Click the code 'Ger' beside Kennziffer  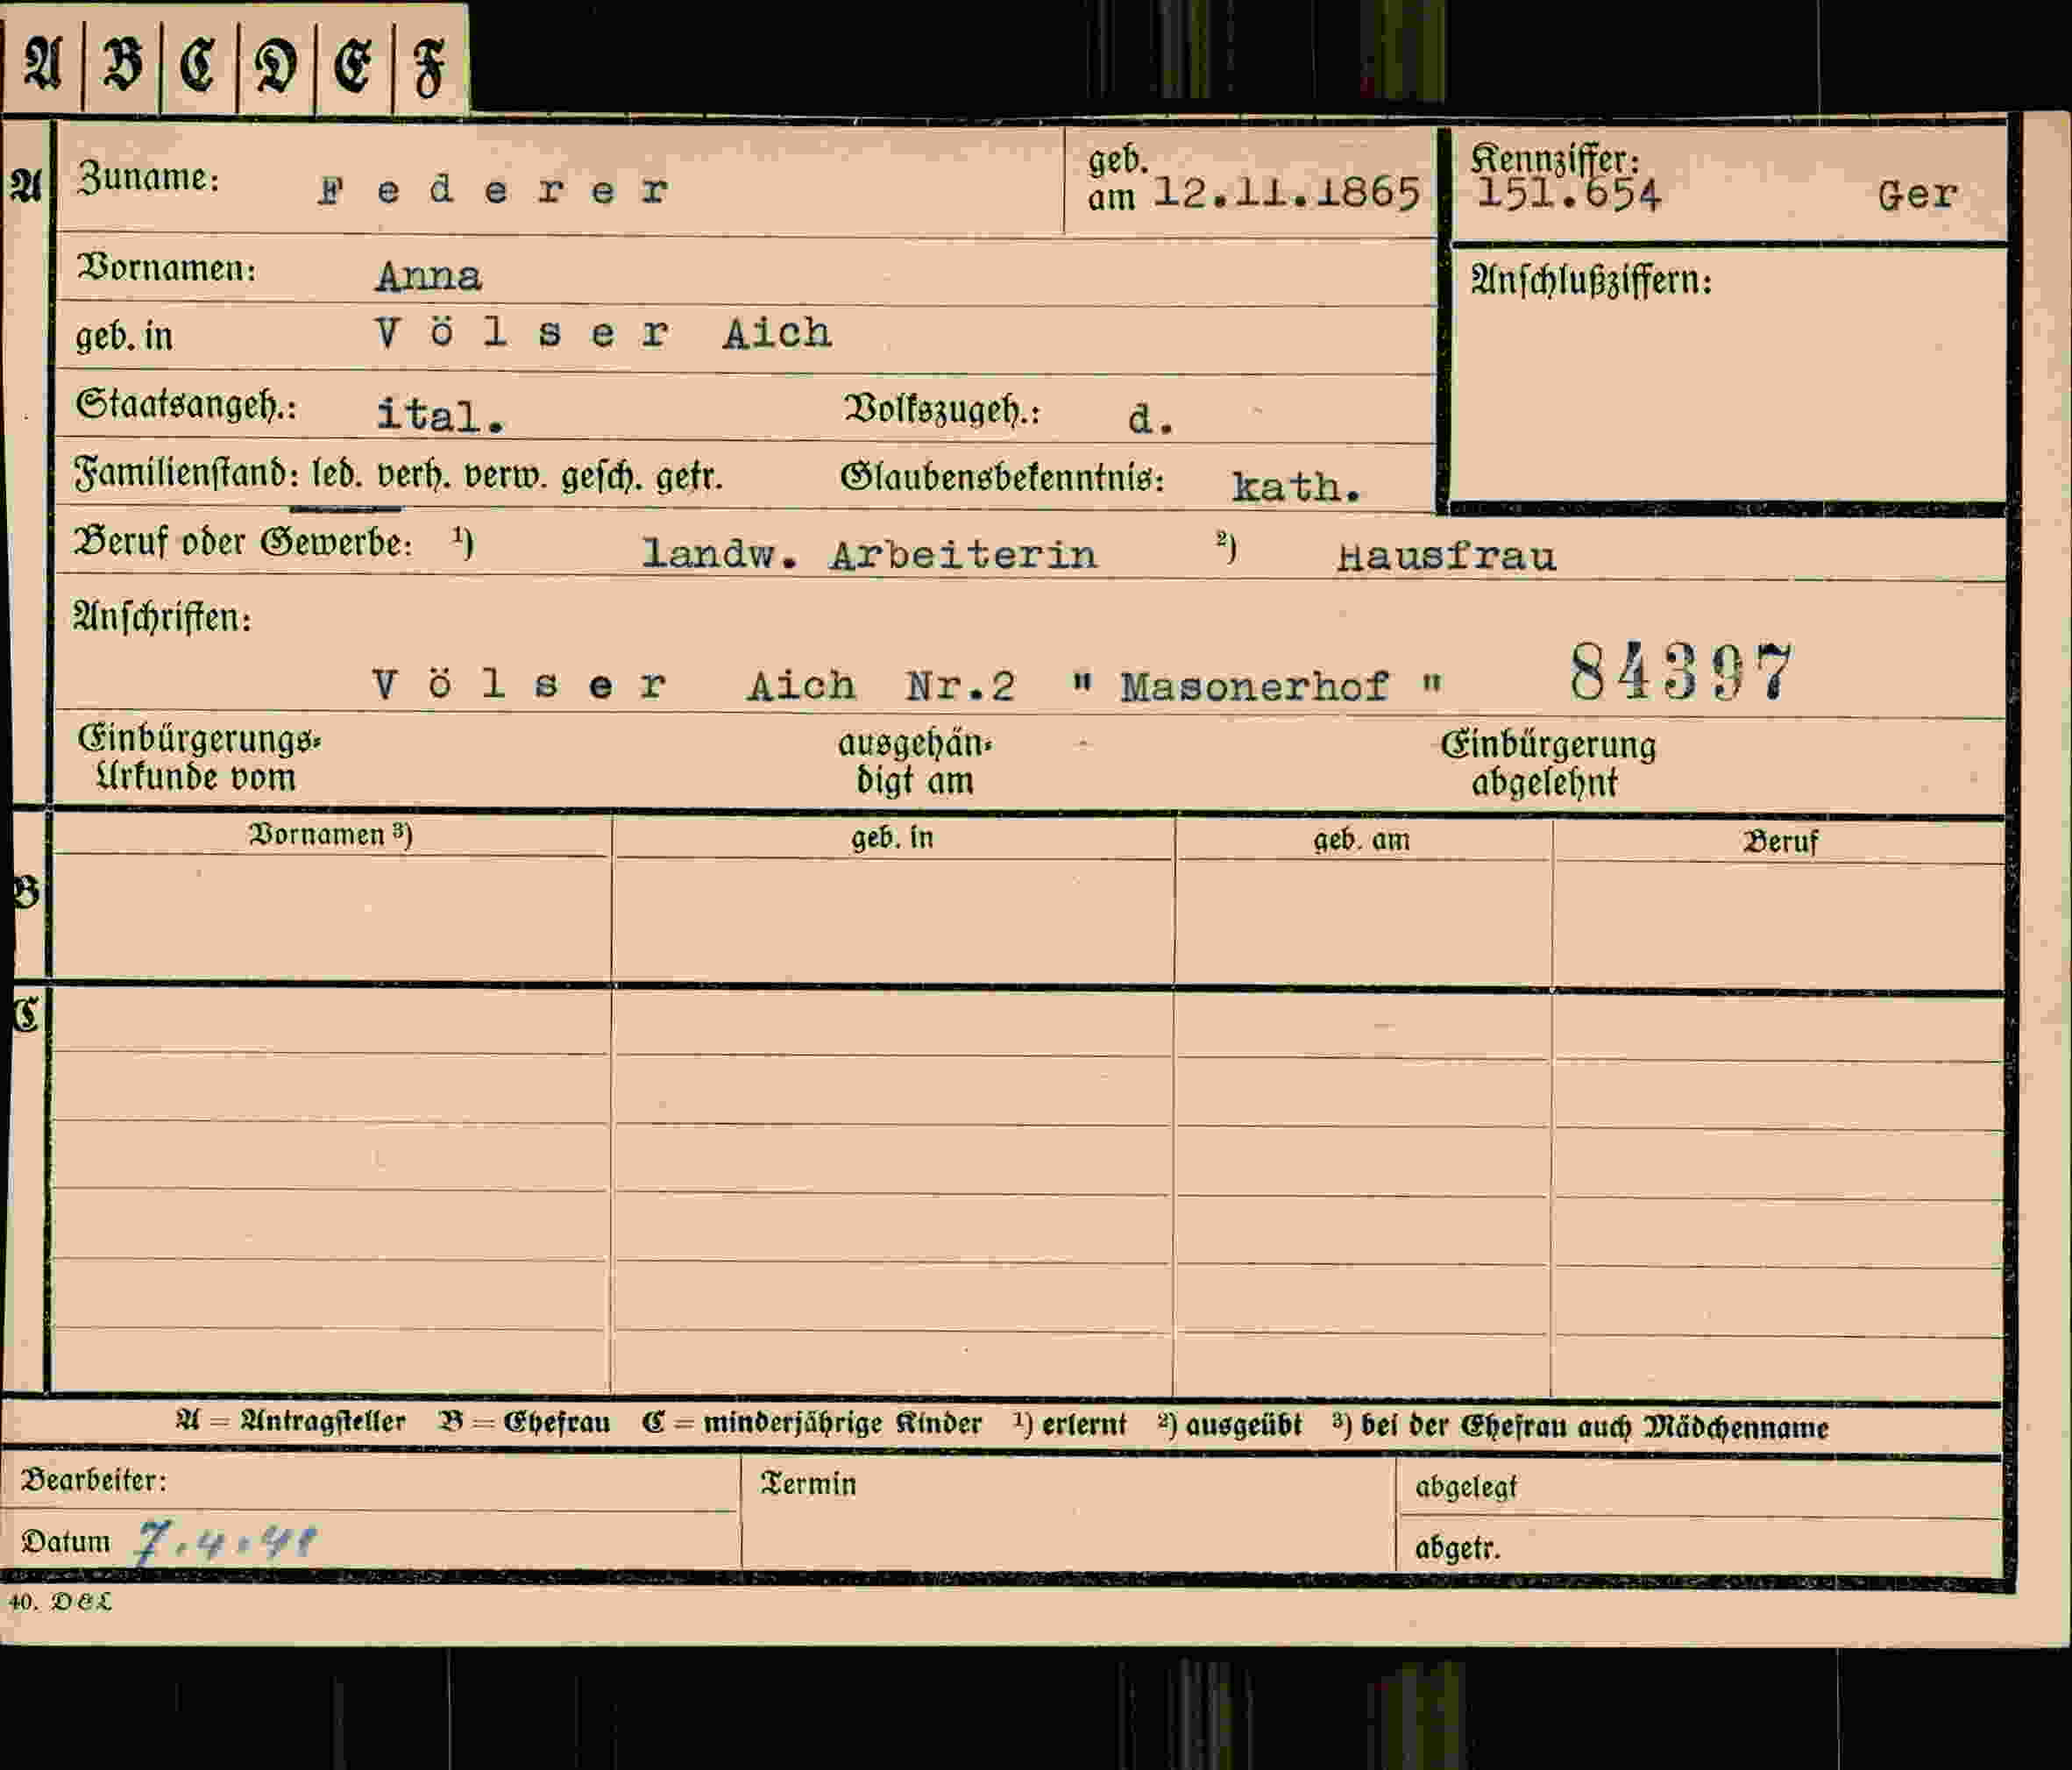point(1916,195)
